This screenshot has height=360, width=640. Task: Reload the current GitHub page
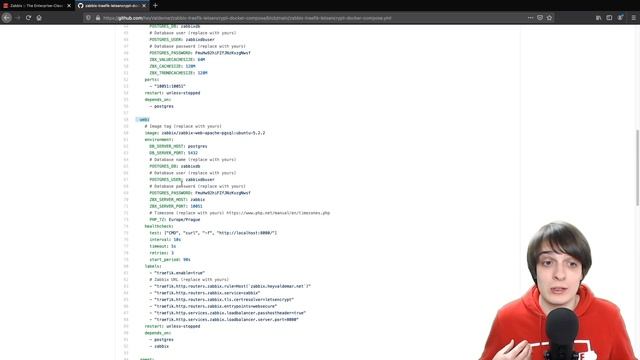click(28, 18)
